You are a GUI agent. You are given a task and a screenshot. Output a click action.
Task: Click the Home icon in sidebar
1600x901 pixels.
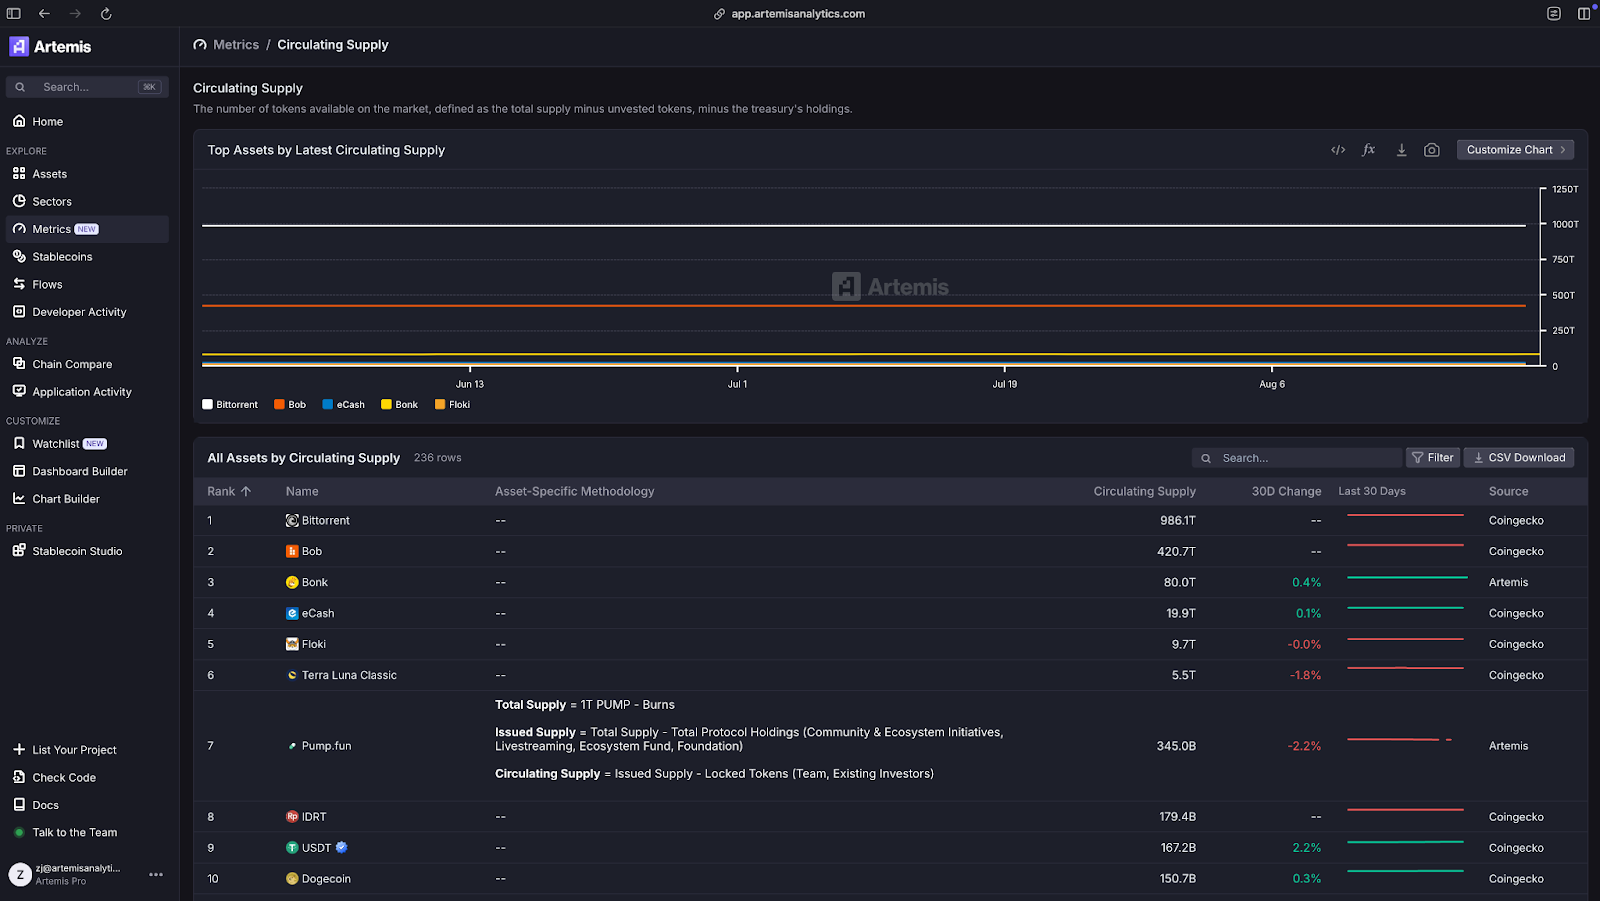coord(19,121)
